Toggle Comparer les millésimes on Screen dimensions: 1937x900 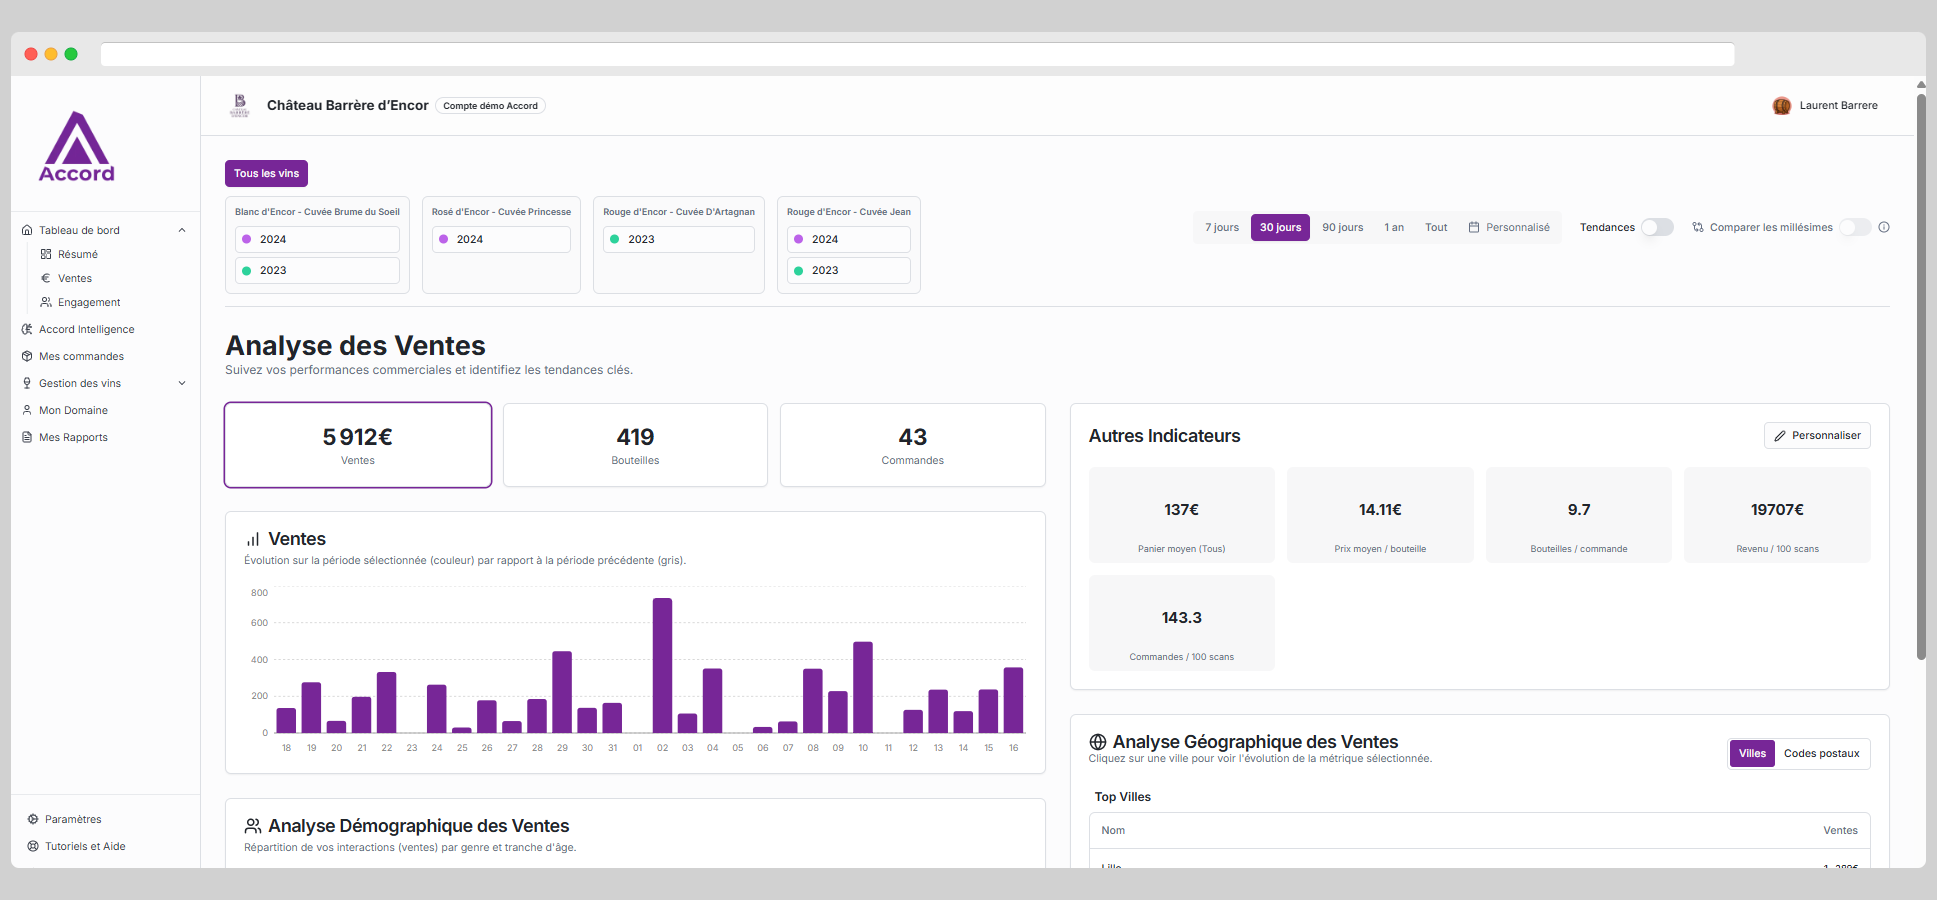pyautogui.click(x=1856, y=227)
